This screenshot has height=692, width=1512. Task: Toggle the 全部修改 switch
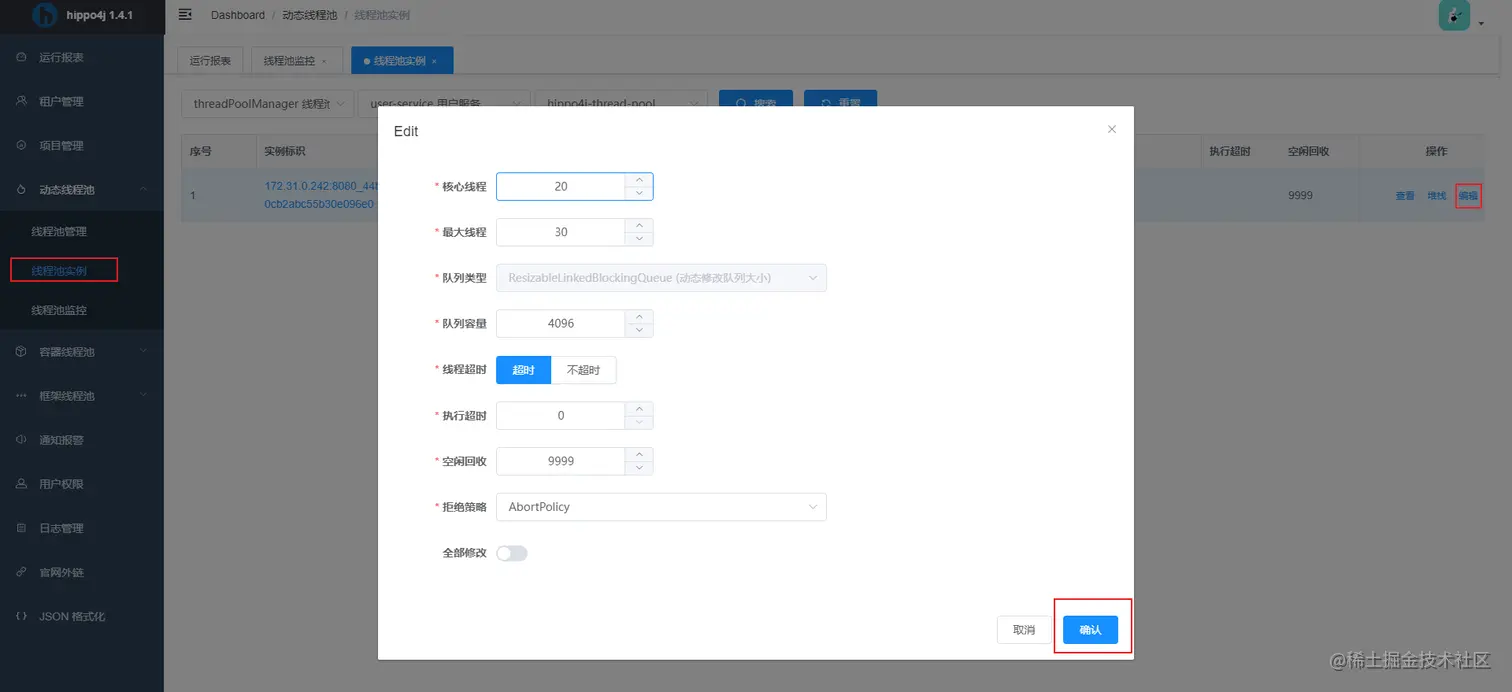(x=512, y=553)
